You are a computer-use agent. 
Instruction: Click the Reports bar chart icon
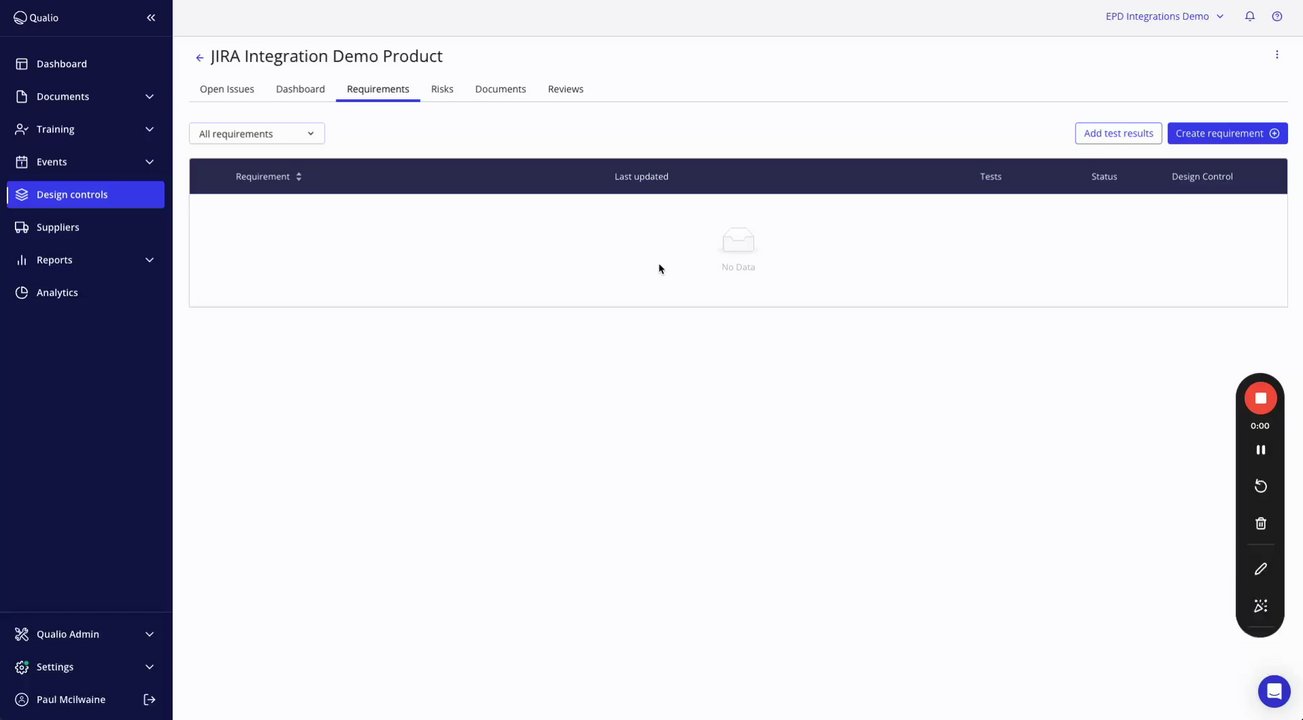tap(22, 260)
